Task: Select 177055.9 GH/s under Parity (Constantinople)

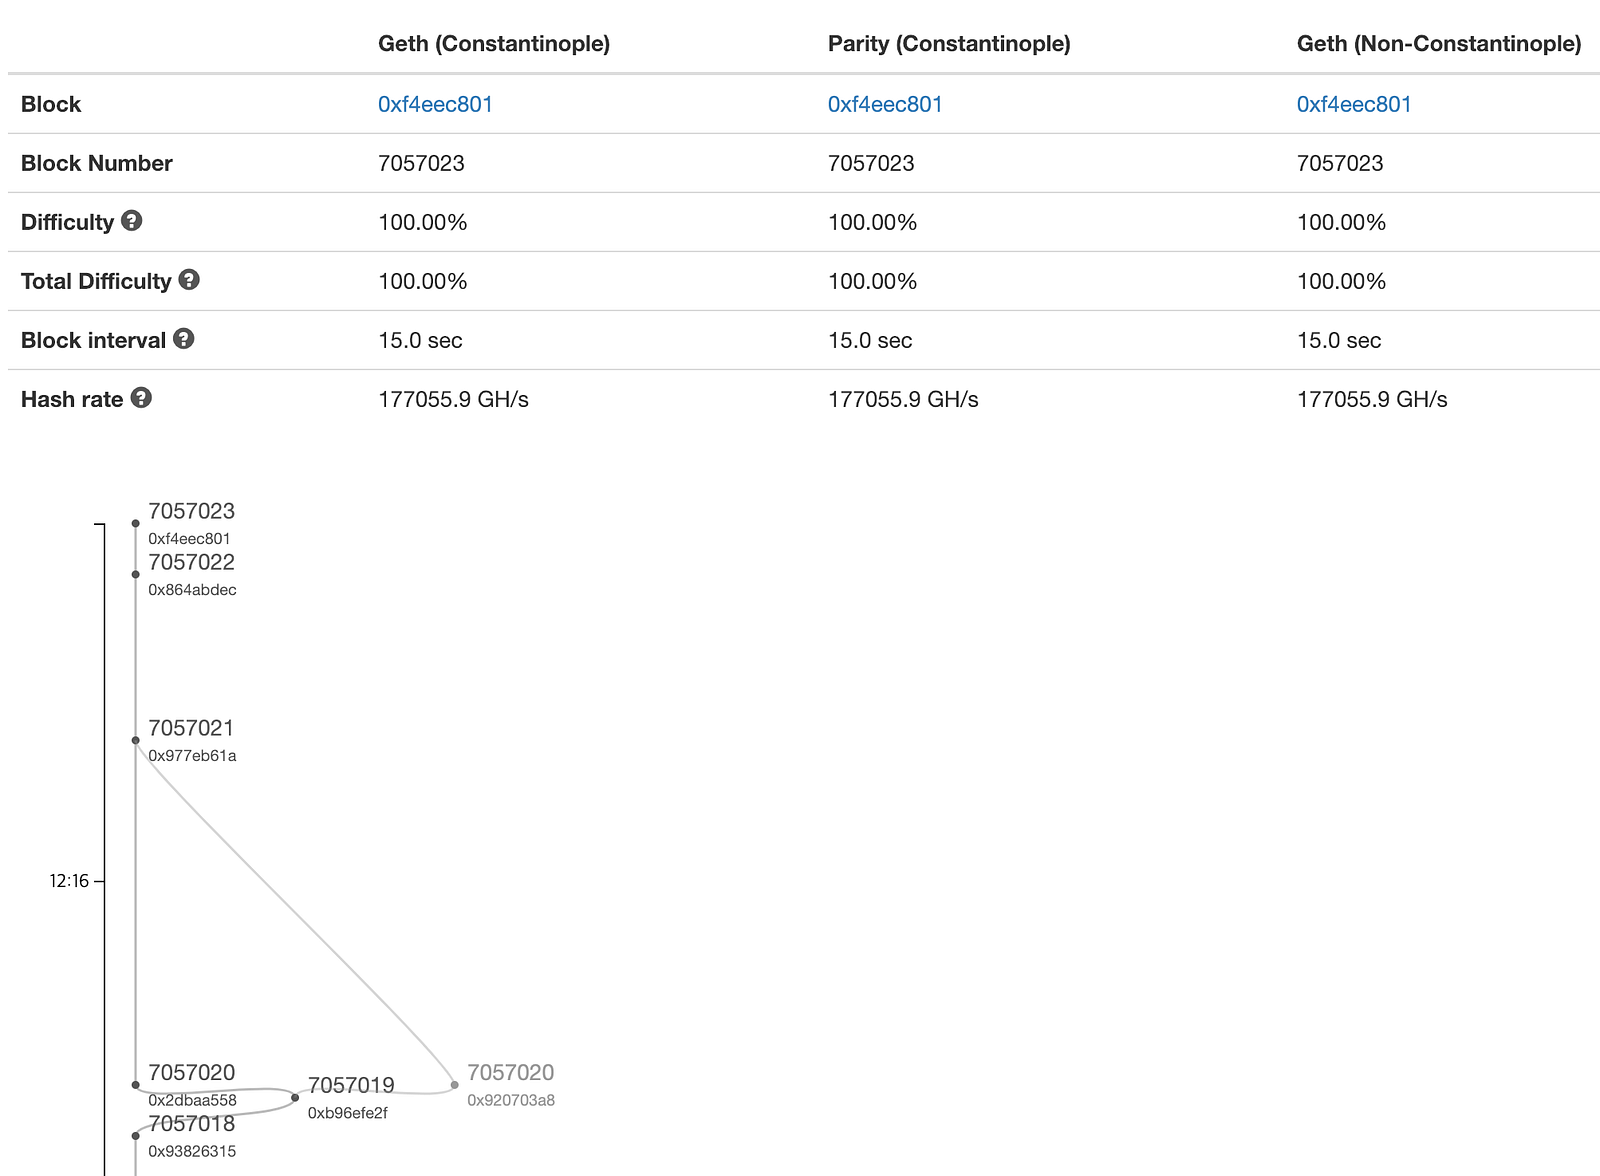Action: pos(903,399)
